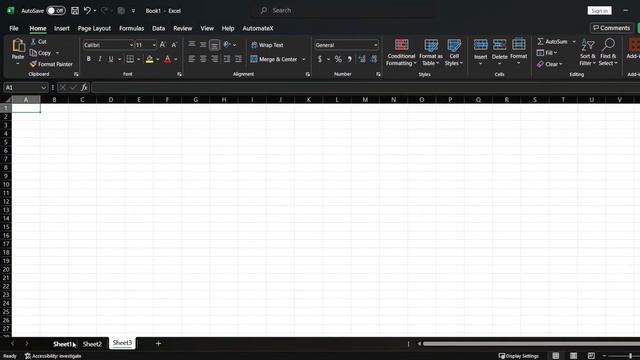Open the Clear dropdown
The width and height of the screenshot is (640, 360).
click(550, 64)
